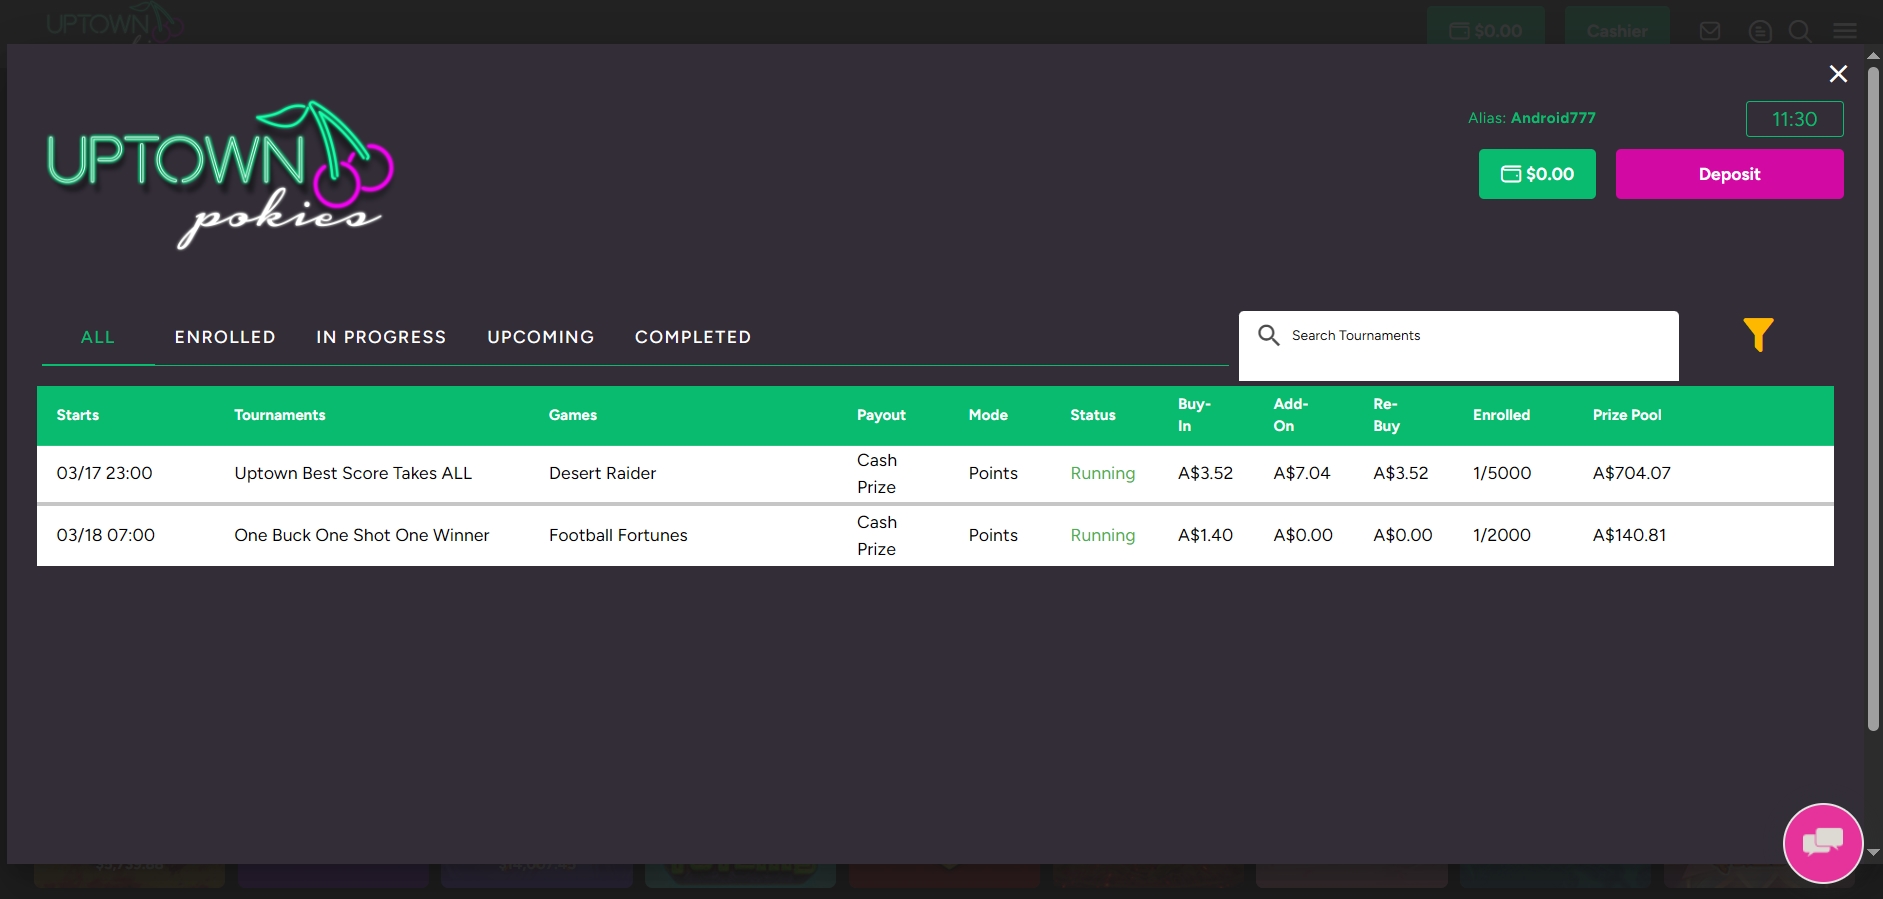Show the COMPLETED tournaments tab
This screenshot has width=1883, height=899.
point(692,337)
